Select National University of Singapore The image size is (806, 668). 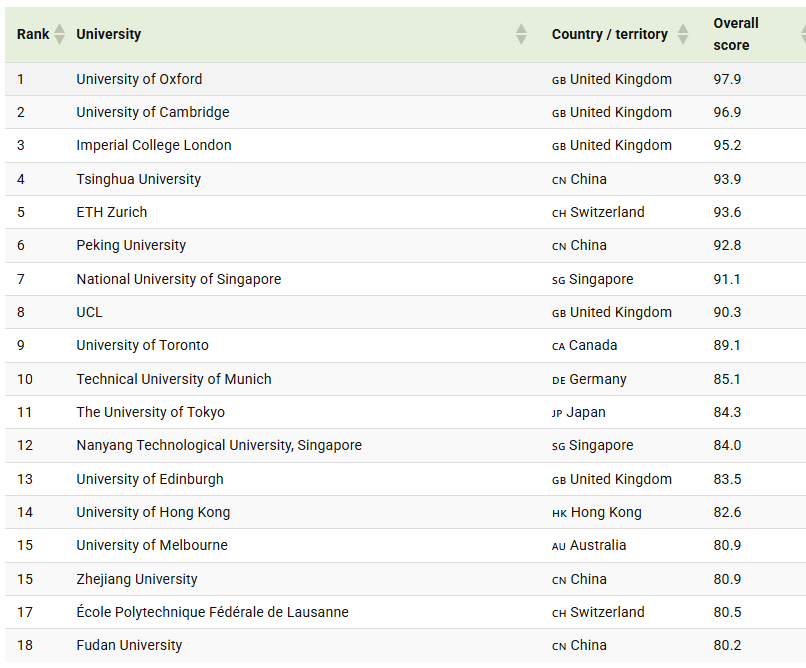pos(179,279)
